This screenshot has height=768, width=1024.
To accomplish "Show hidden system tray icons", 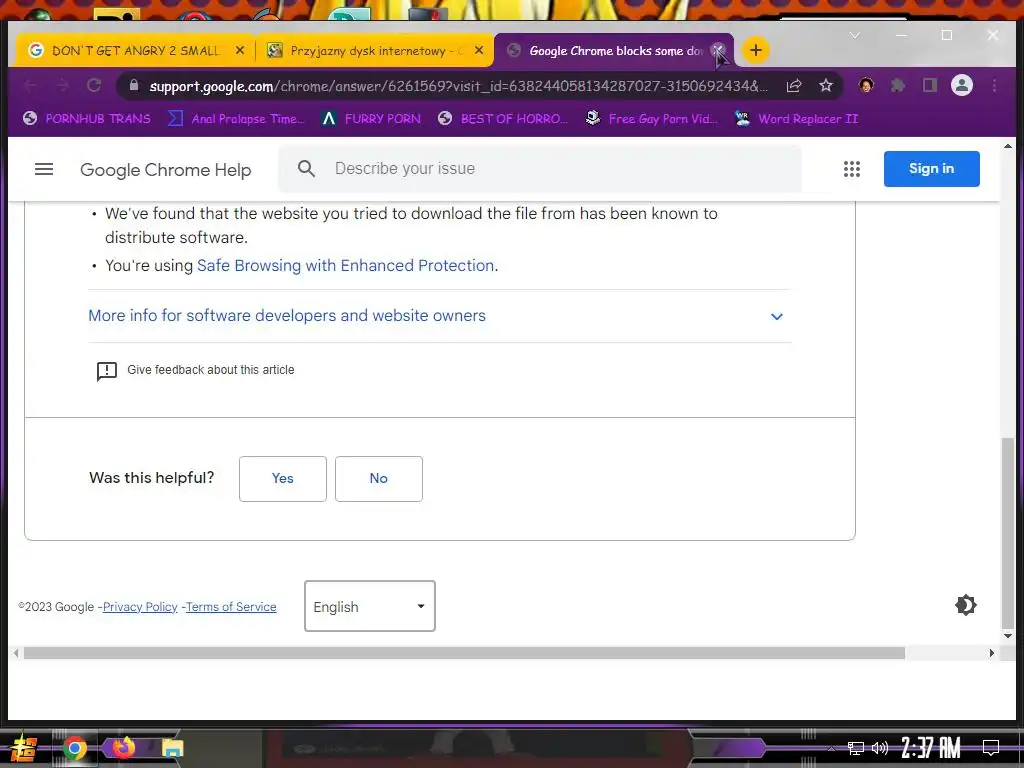I will pyautogui.click(x=831, y=748).
